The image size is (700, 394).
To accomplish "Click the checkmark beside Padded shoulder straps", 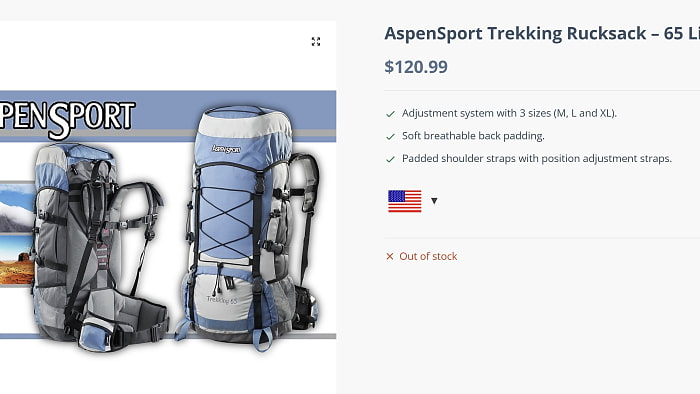I will (391, 159).
